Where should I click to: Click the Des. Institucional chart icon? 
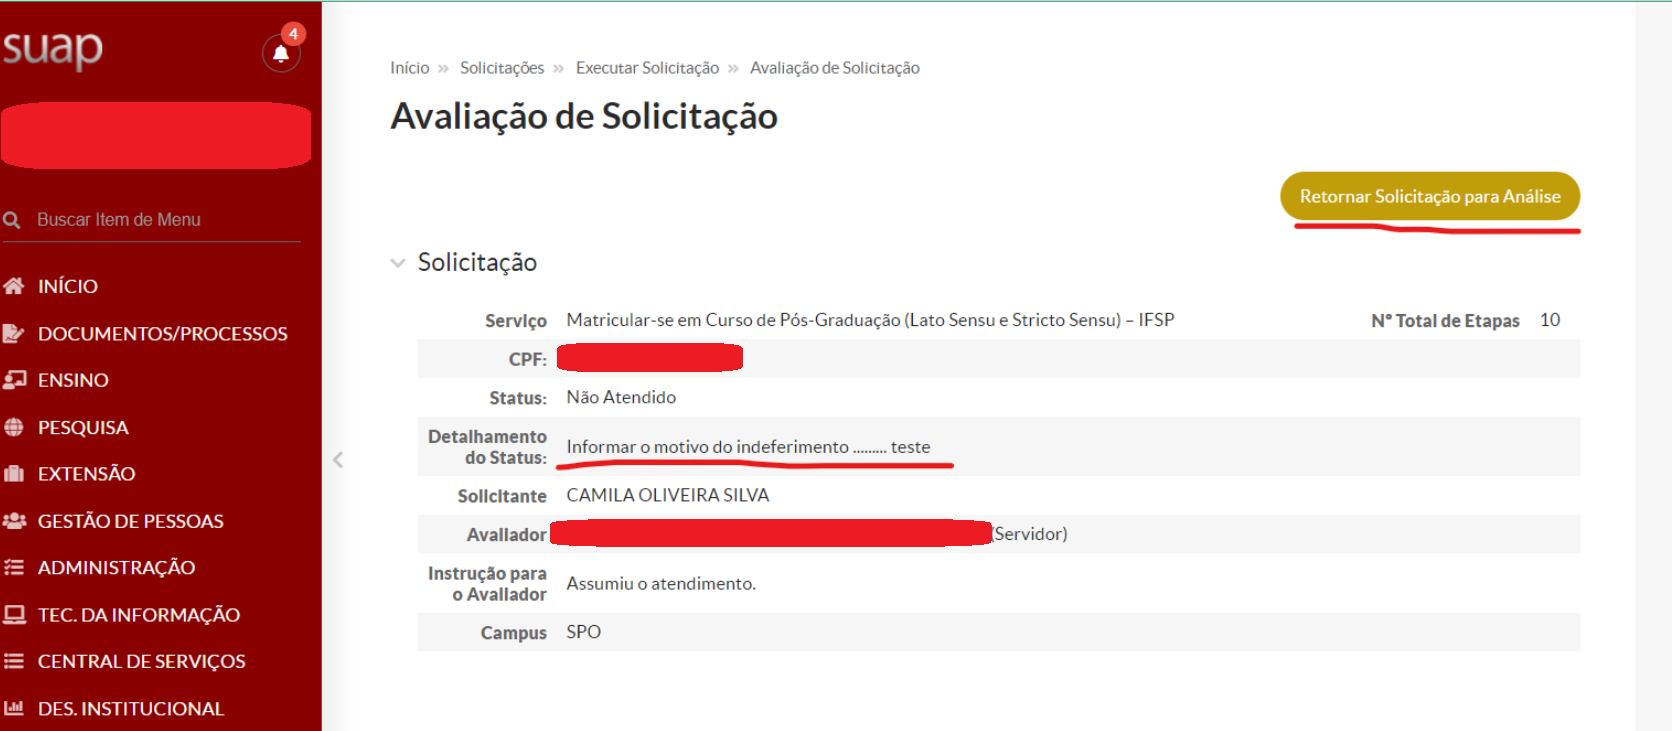click(x=14, y=708)
